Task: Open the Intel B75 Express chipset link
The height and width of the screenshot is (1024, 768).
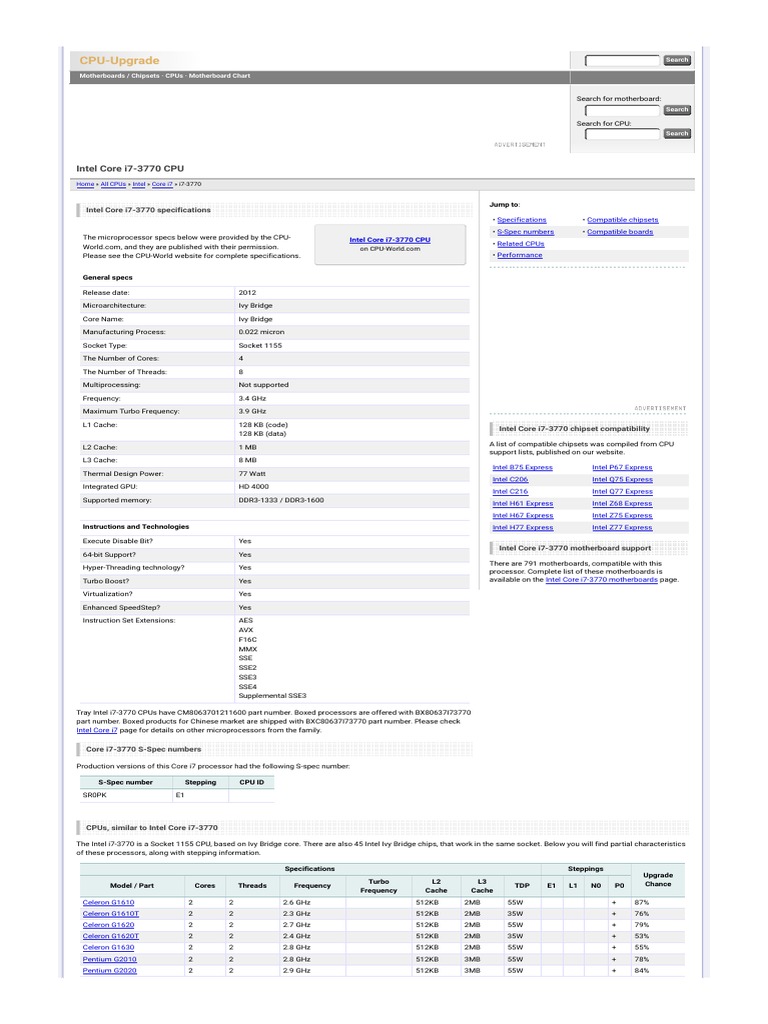Action: [x=522, y=467]
